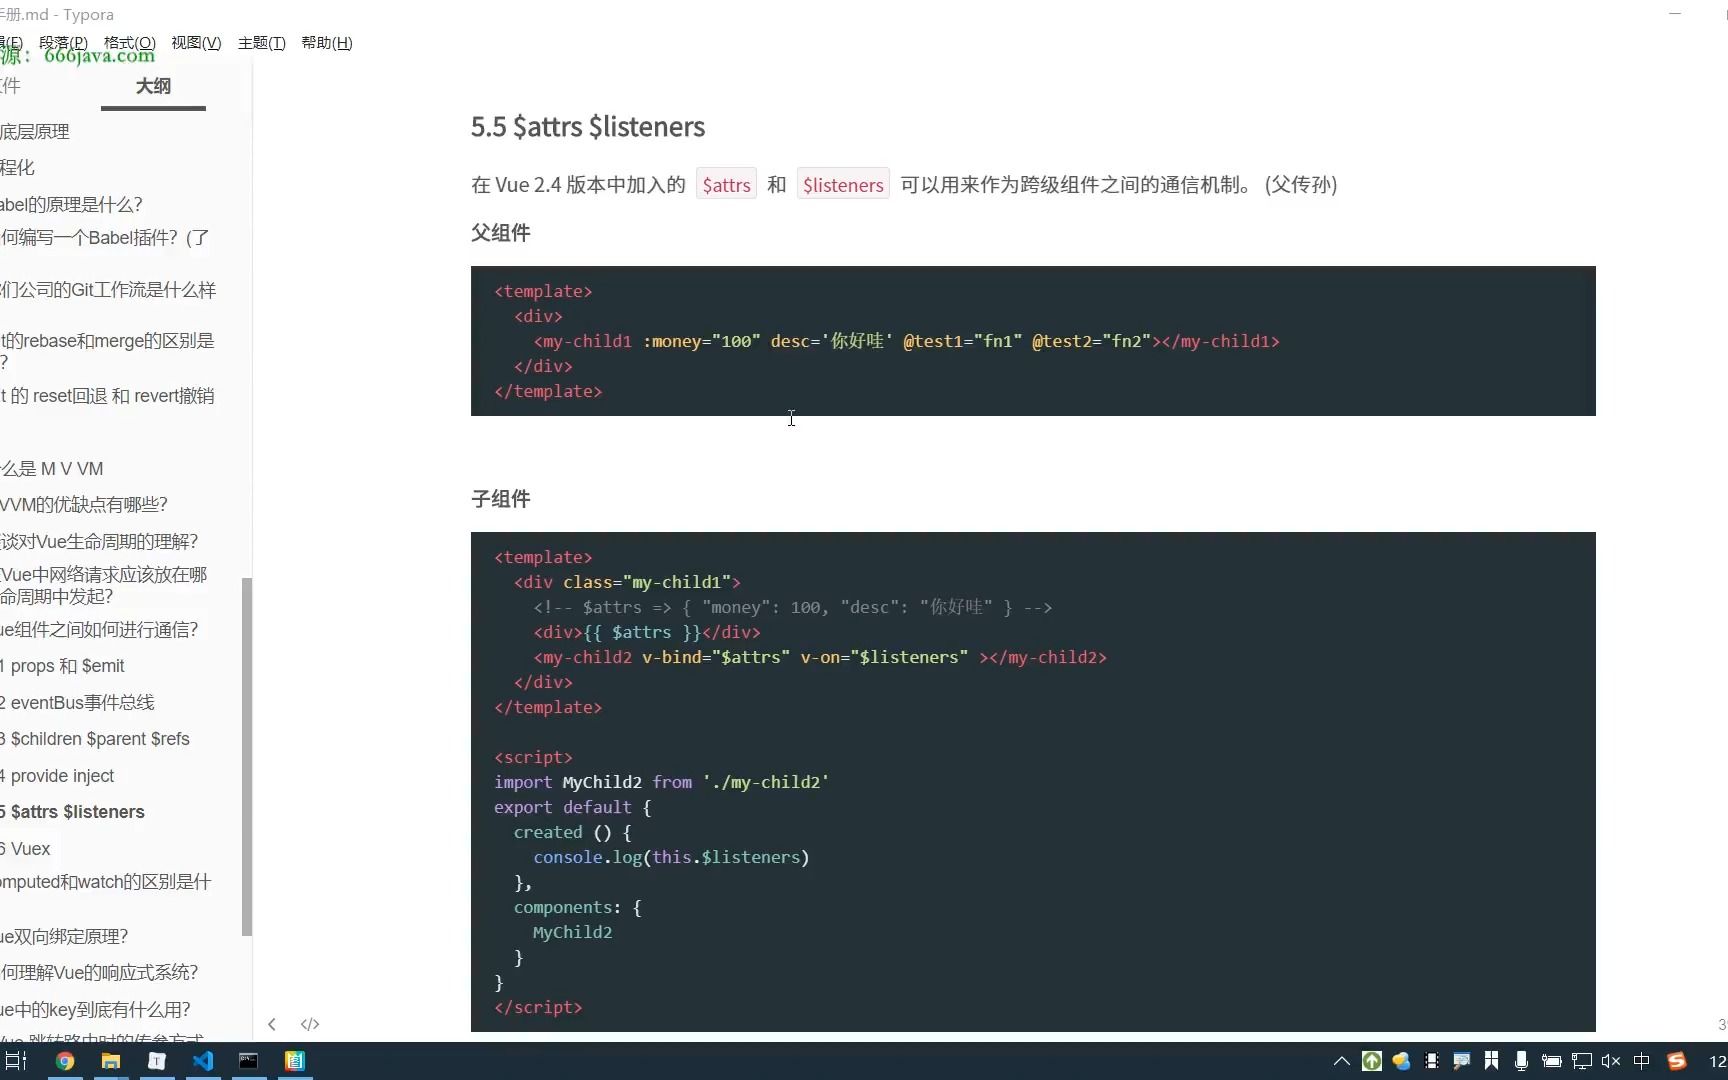Click the inline code '$attrs' in paragraph

[726, 185]
